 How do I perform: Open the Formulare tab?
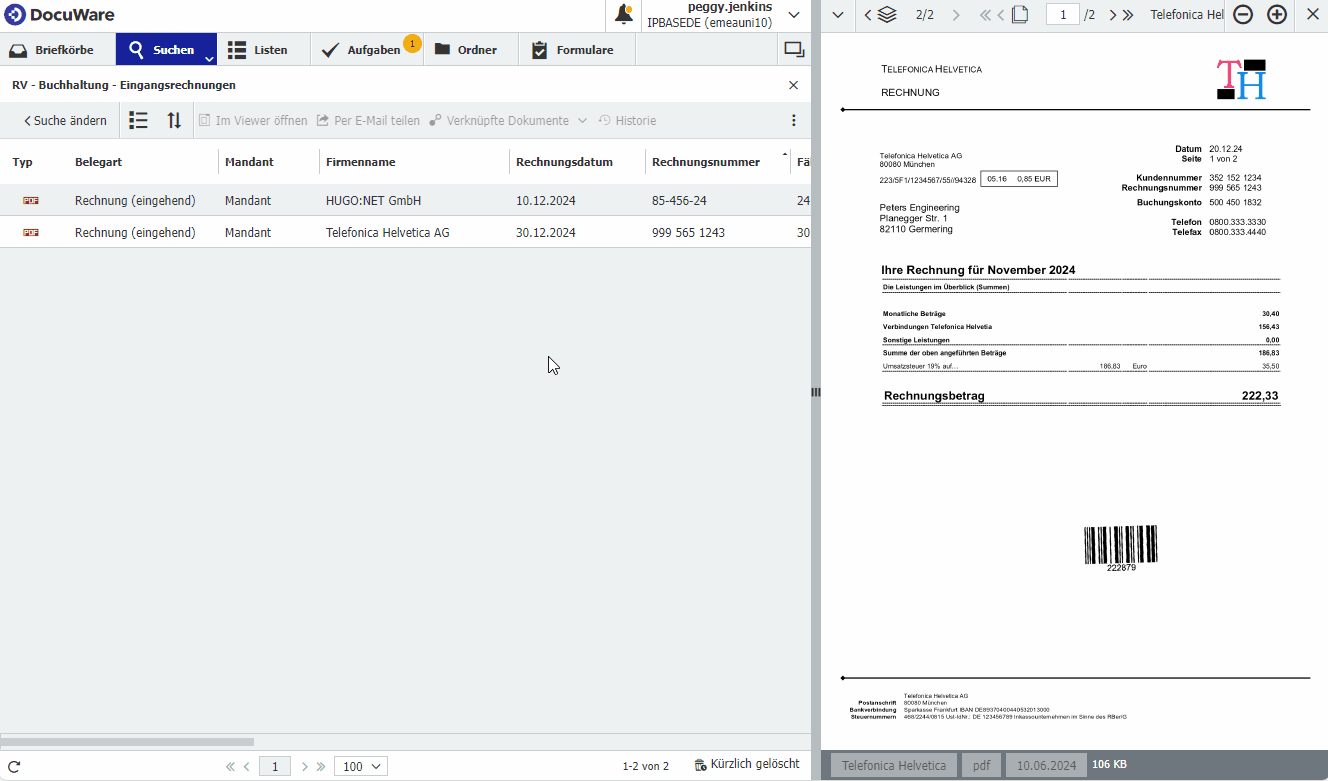pyautogui.click(x=572, y=50)
